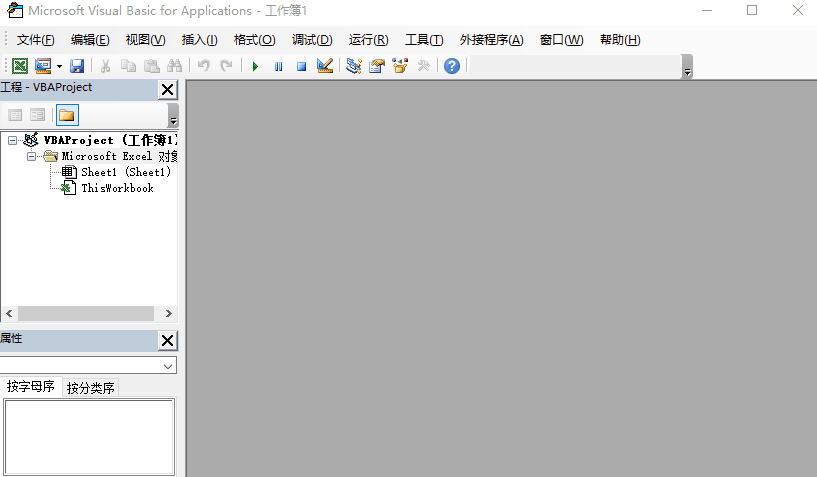Select Sheet1 (Sheet1) in project tree
The height and width of the screenshot is (477, 817).
126,172
